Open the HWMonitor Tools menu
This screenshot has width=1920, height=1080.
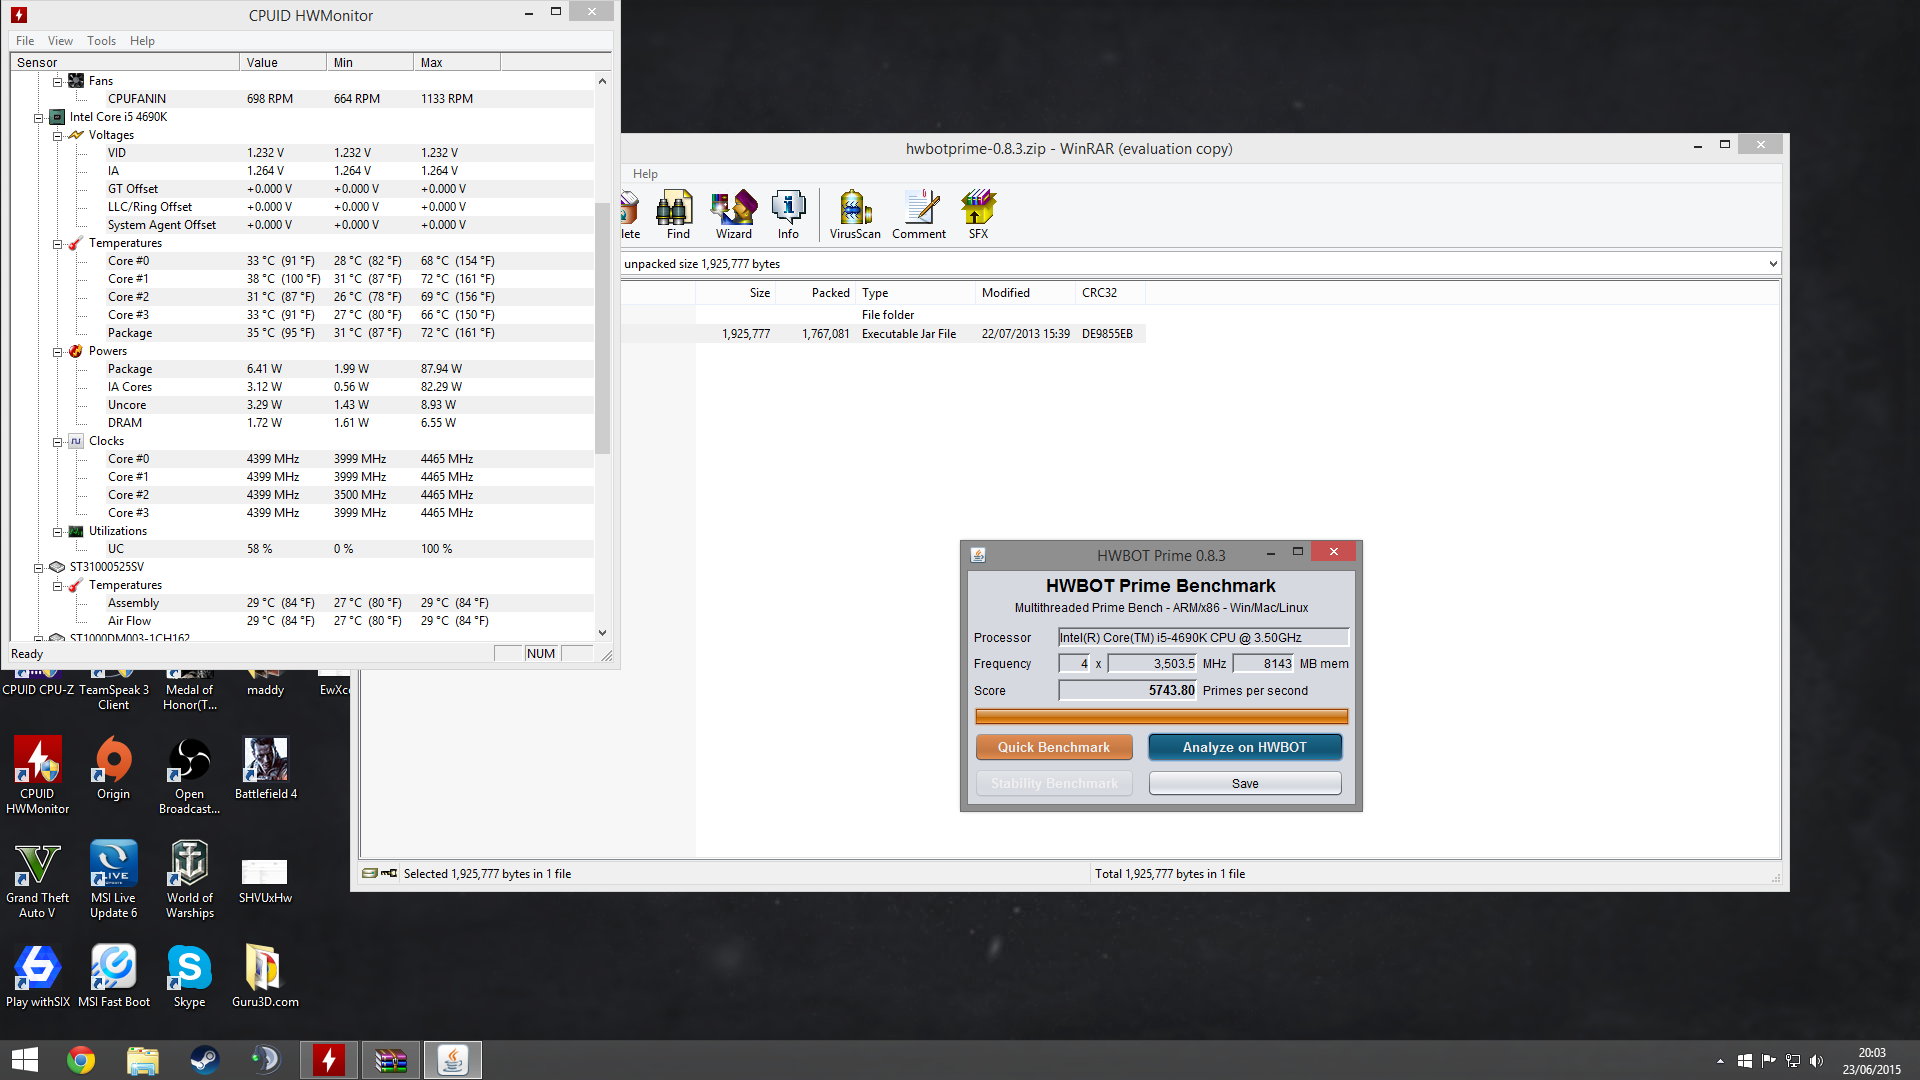tap(101, 41)
